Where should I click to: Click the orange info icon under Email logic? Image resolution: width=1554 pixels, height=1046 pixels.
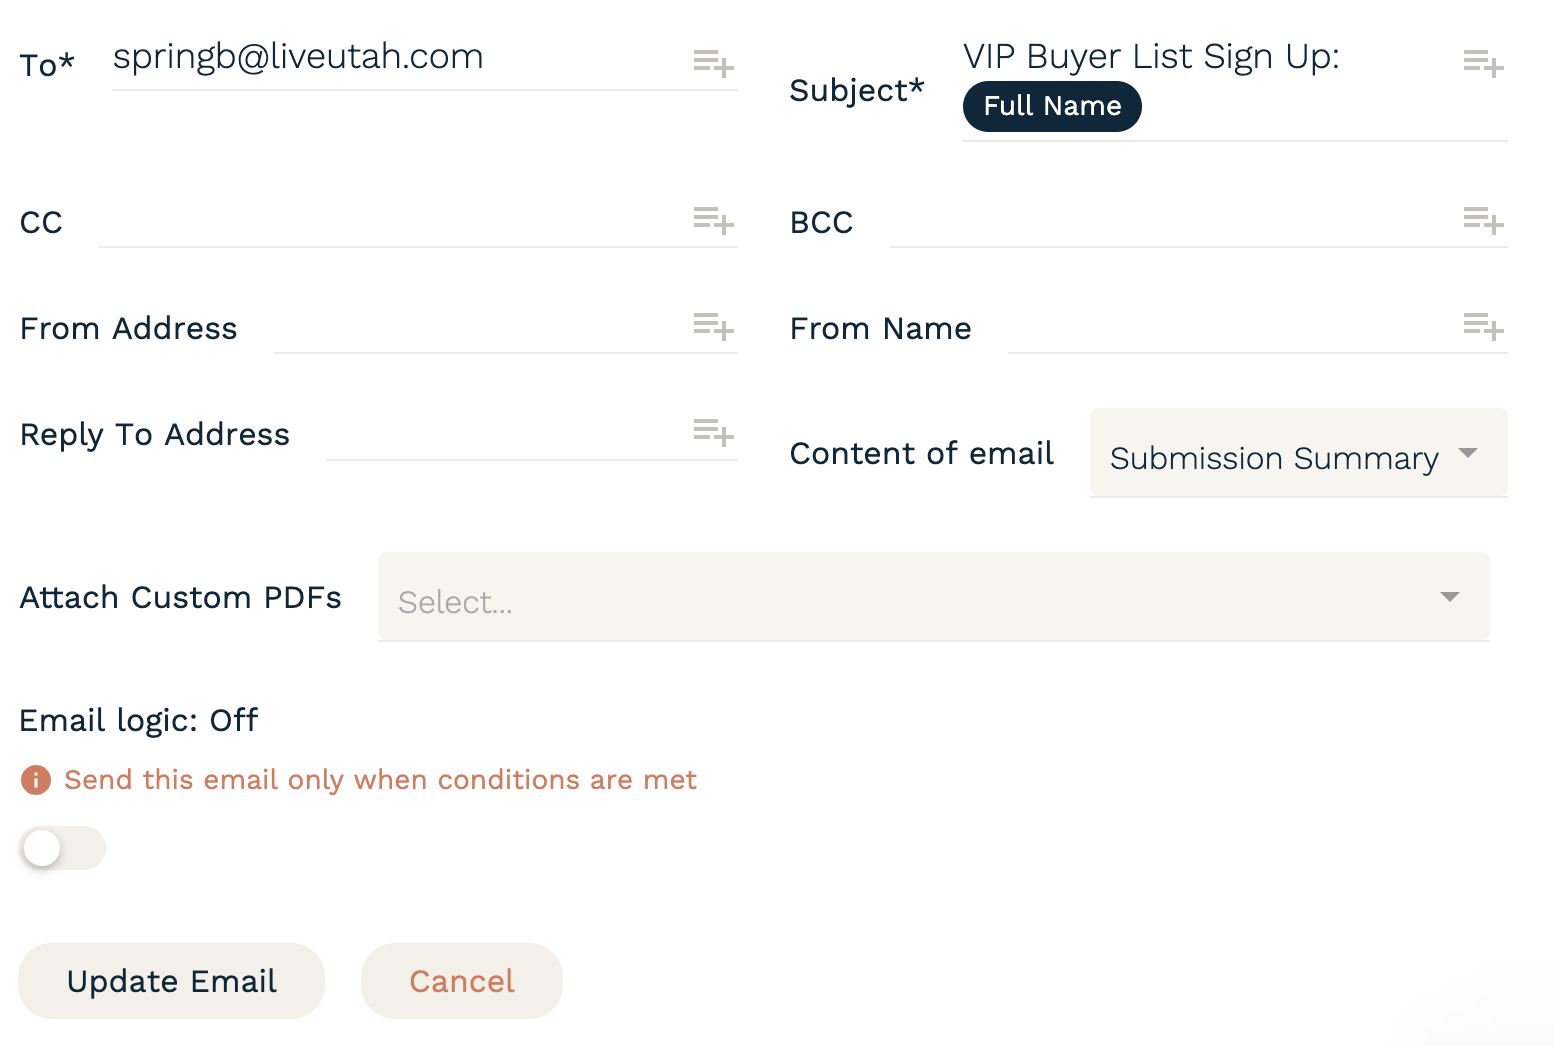36,779
